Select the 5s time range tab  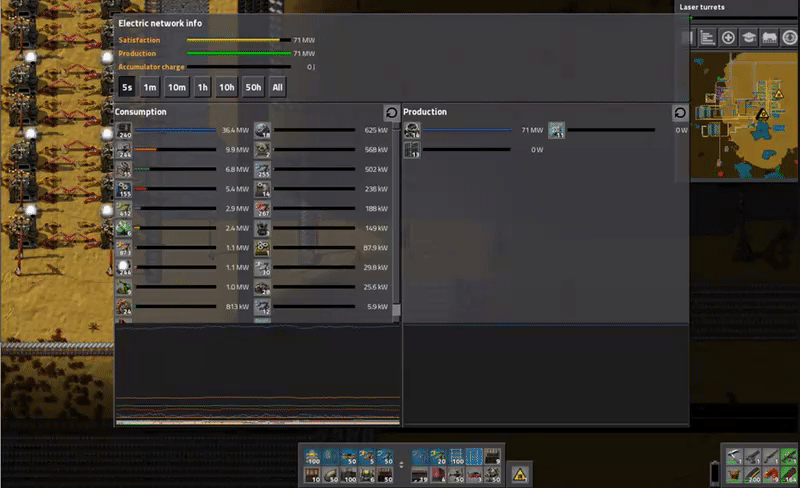coord(127,87)
